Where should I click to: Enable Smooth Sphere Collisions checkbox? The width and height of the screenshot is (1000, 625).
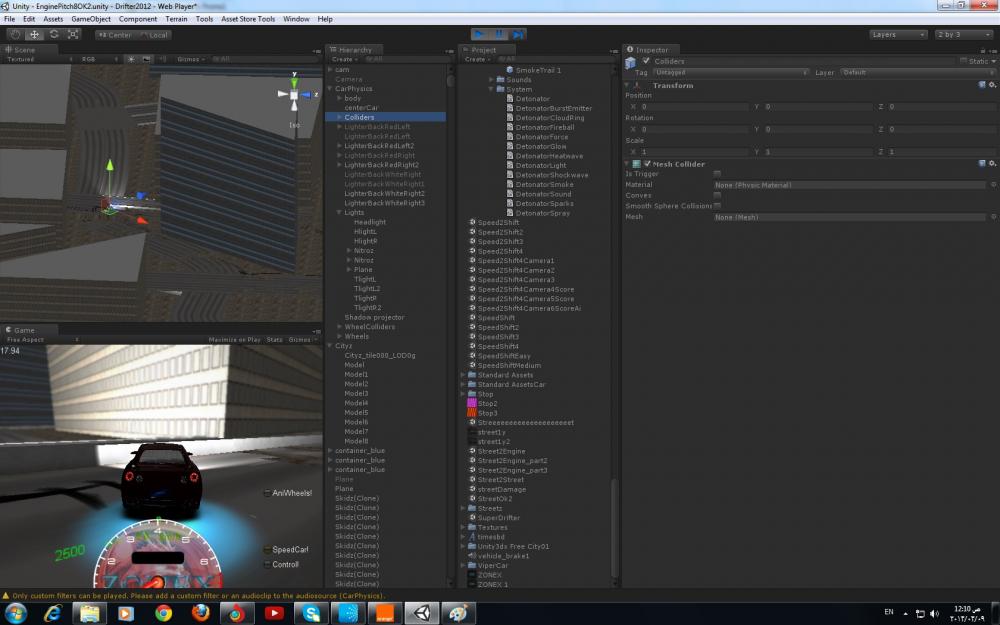coord(717,206)
